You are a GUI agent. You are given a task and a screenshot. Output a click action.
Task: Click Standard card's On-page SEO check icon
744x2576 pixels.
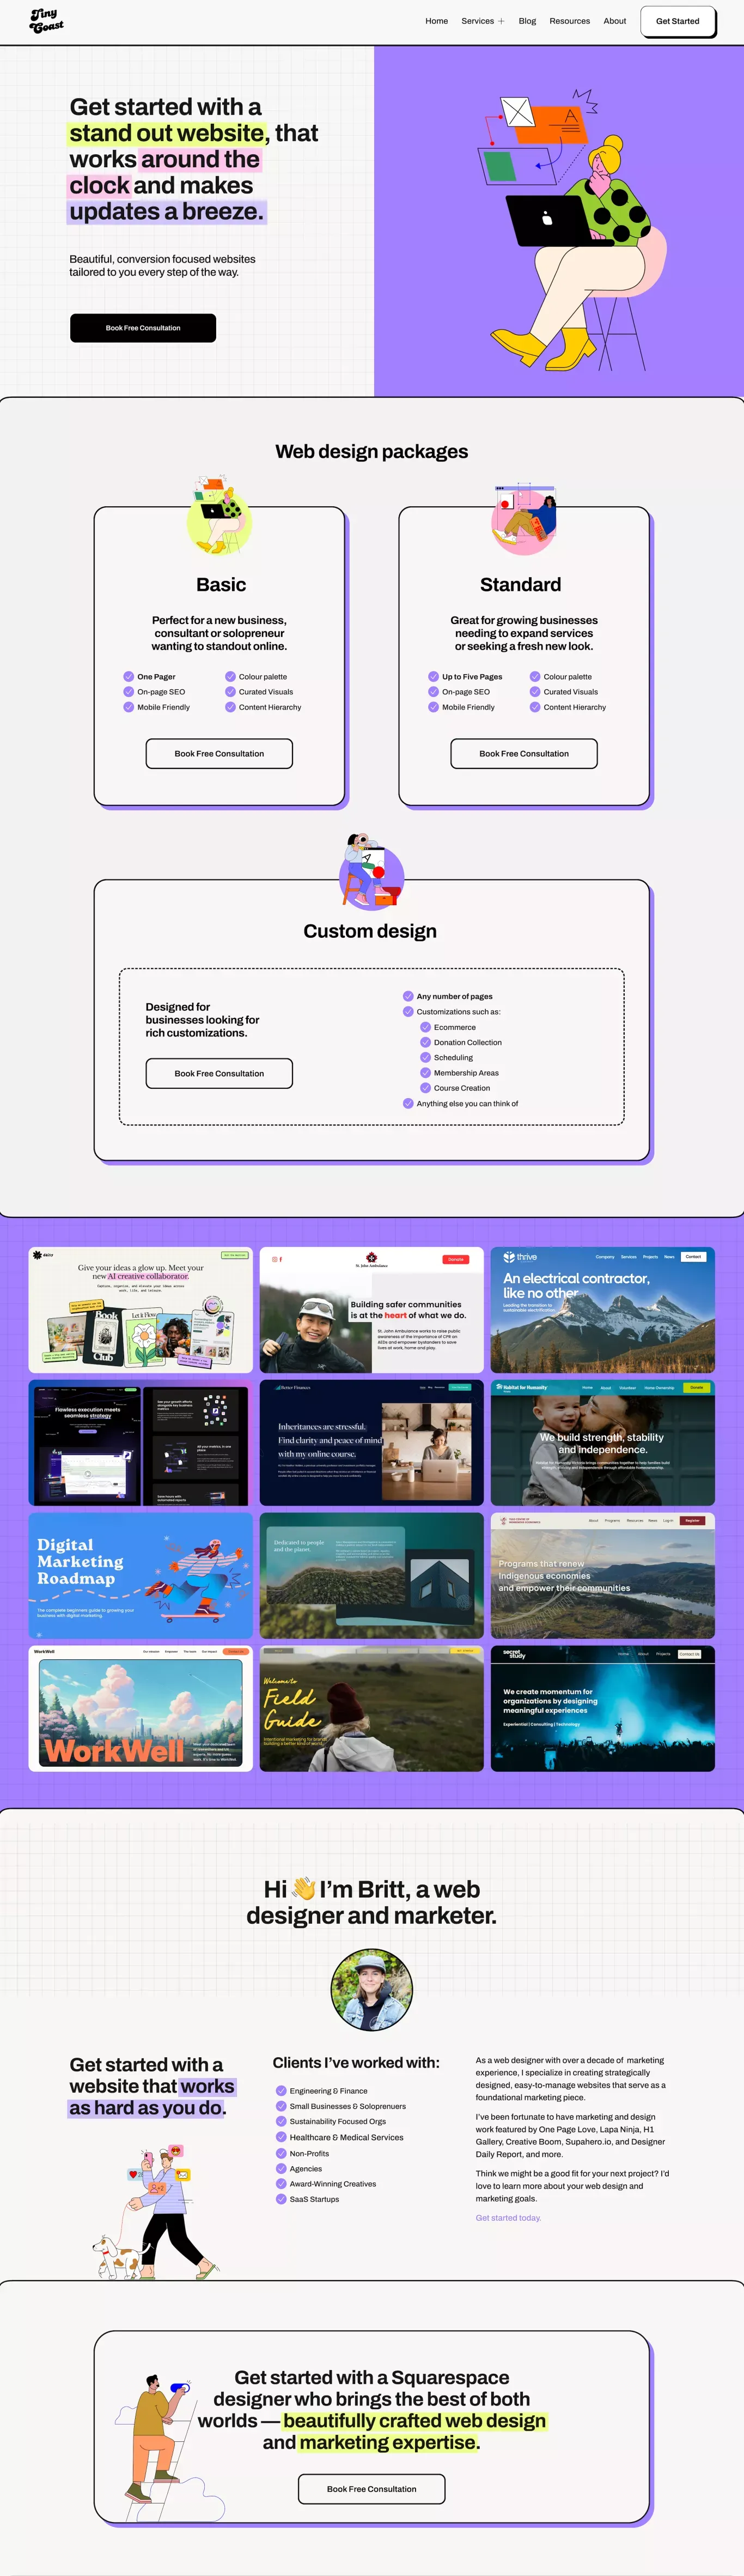click(433, 691)
